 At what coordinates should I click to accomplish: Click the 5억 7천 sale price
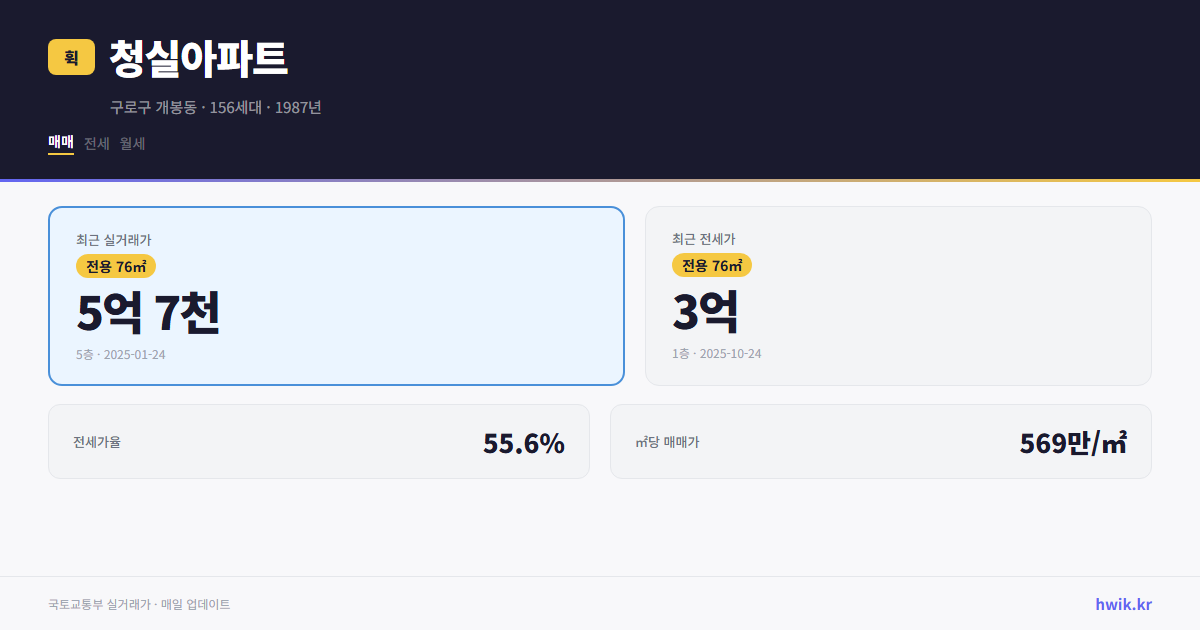click(x=148, y=312)
